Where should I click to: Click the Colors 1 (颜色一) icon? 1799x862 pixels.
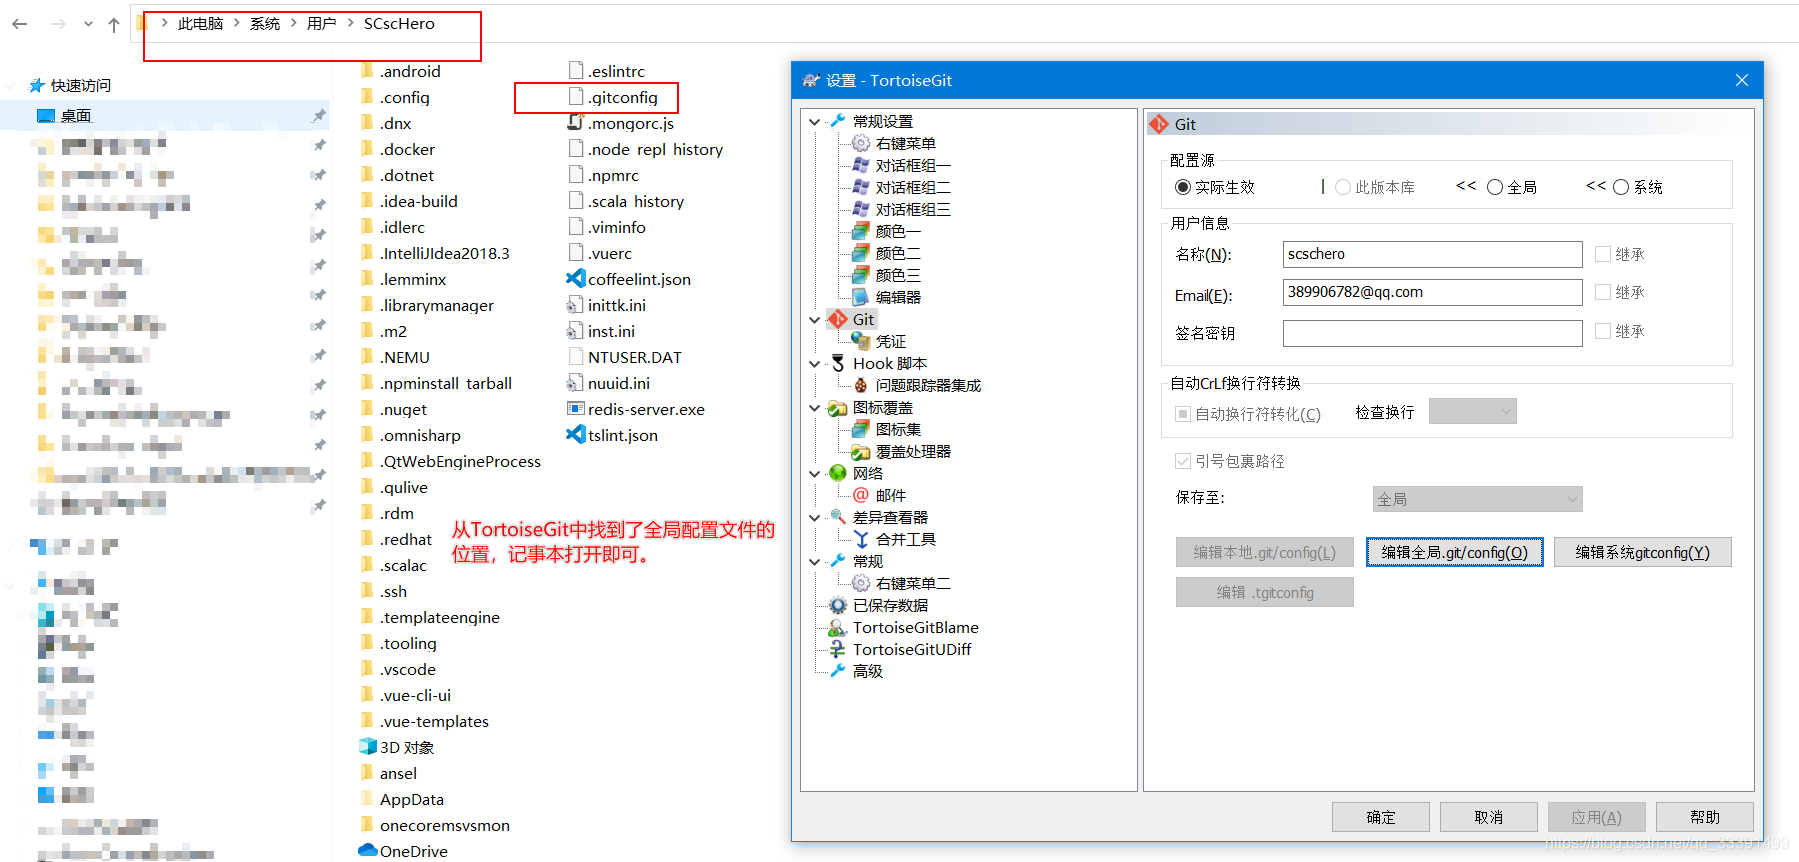pos(860,231)
